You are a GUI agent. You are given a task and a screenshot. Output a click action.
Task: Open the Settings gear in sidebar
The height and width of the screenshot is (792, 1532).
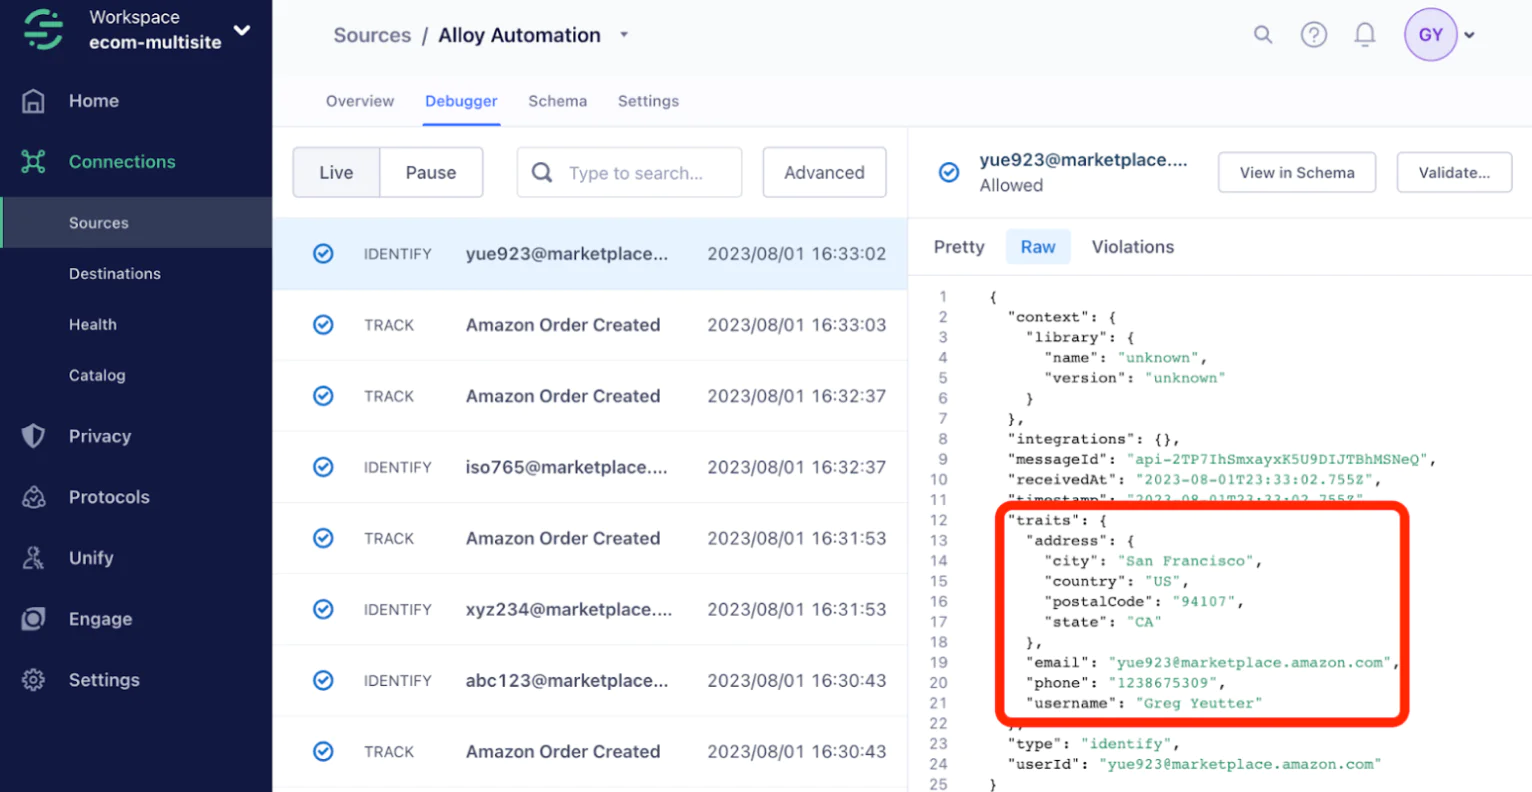[x=33, y=680]
